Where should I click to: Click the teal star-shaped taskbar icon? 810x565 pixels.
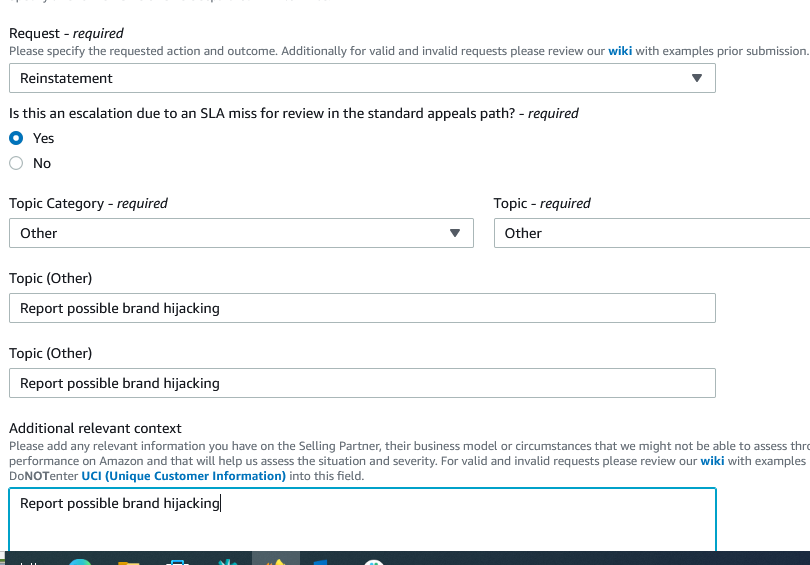(226, 561)
